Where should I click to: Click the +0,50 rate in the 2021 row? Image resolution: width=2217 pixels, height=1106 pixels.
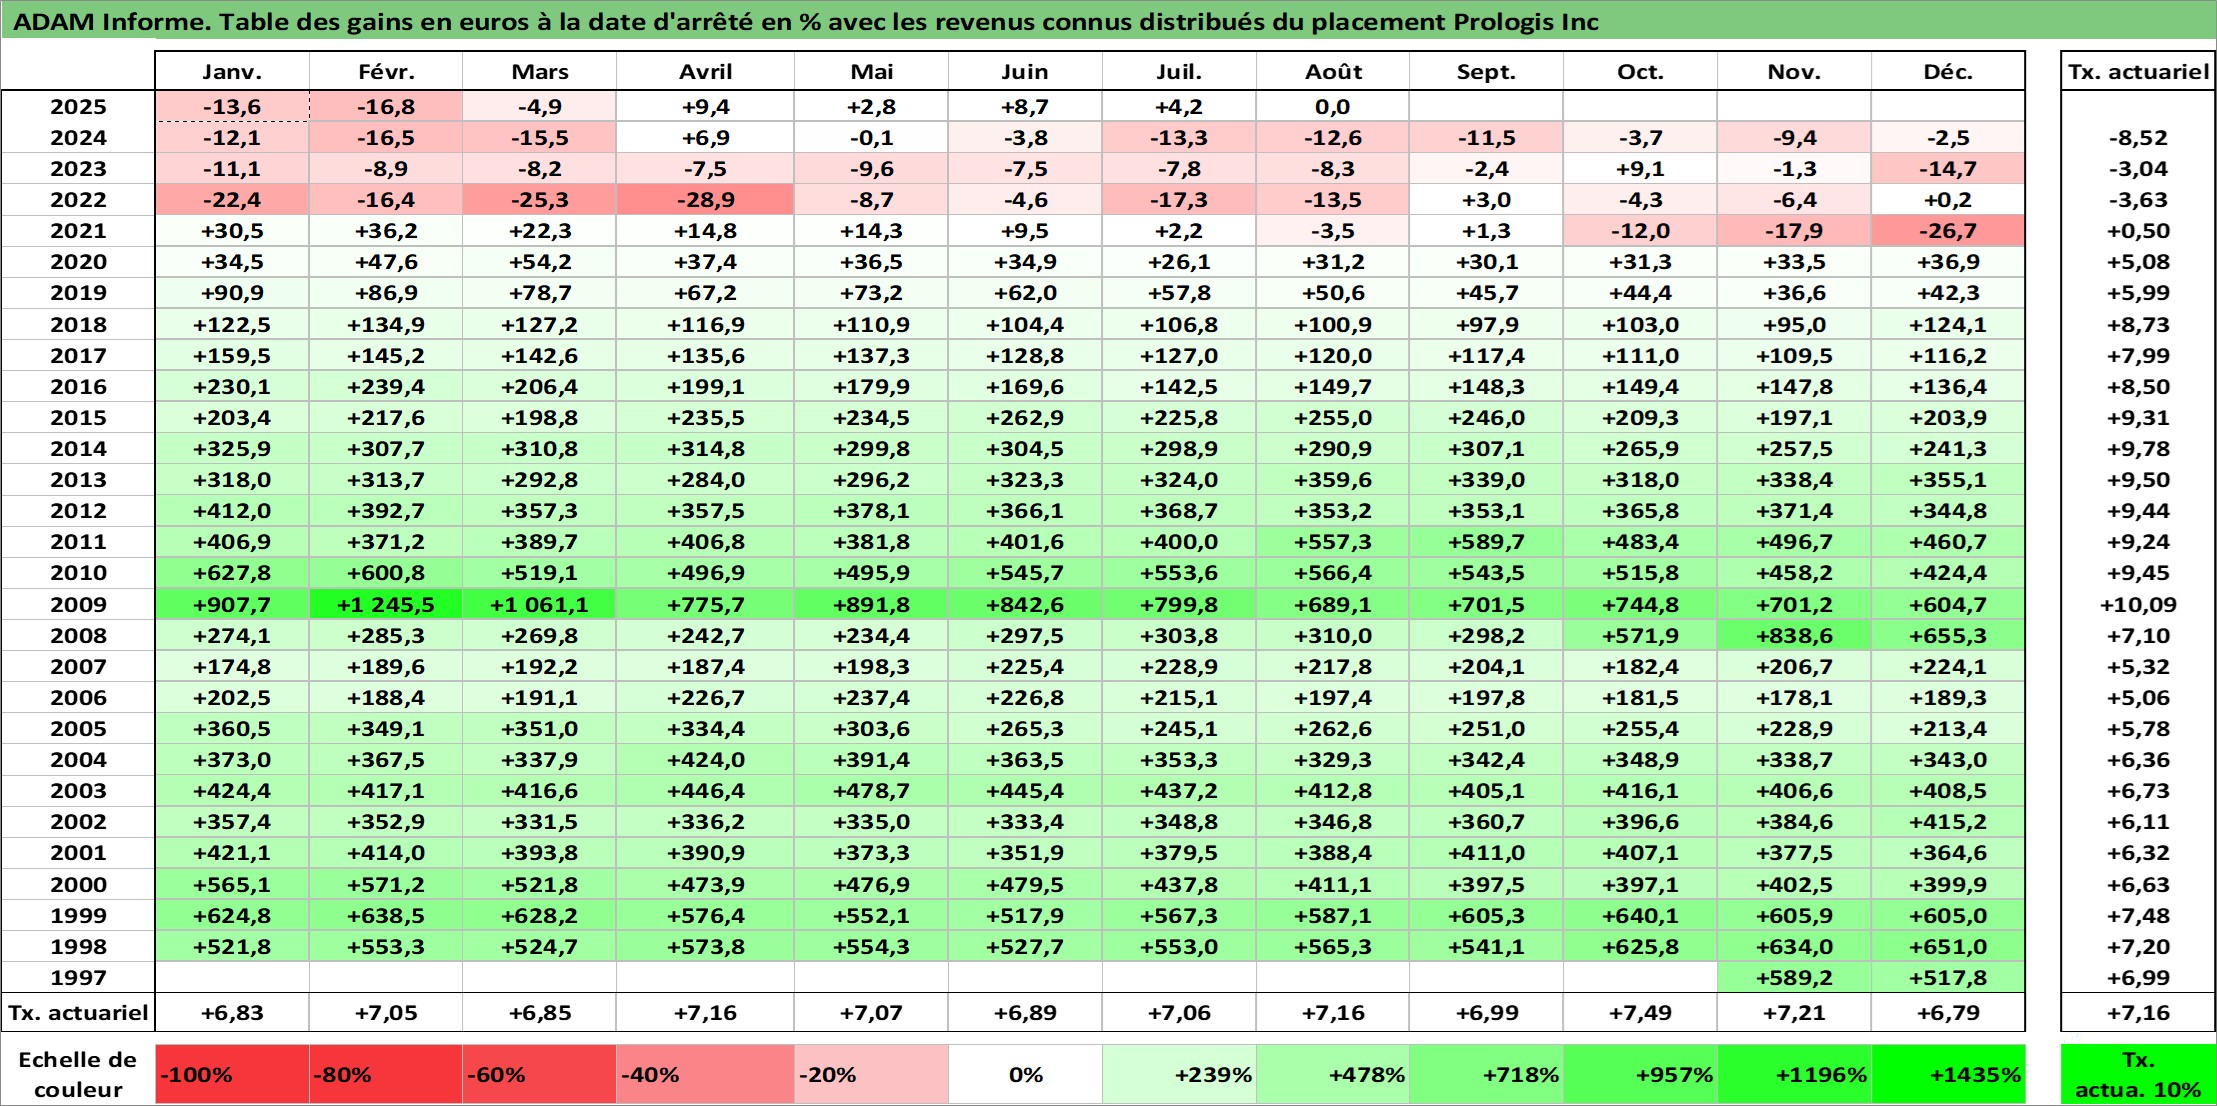[x=2138, y=231]
